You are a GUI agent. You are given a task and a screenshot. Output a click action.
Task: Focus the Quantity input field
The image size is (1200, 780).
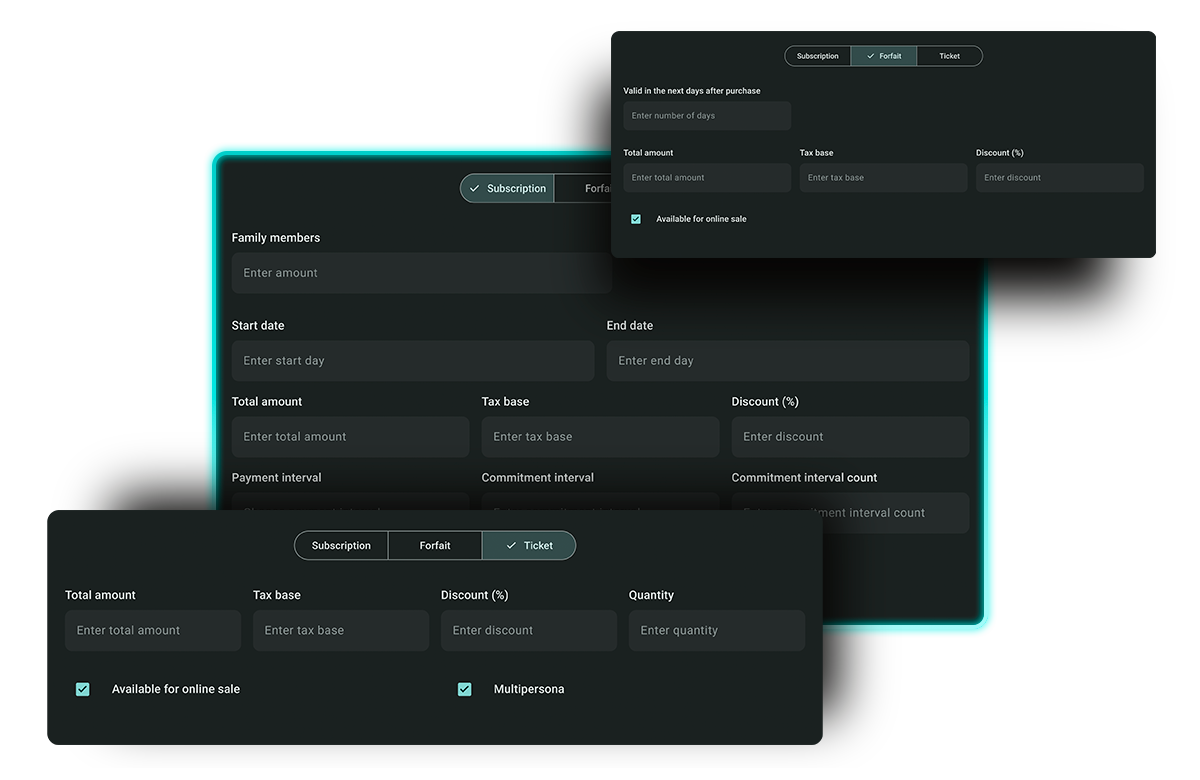pyautogui.click(x=716, y=631)
